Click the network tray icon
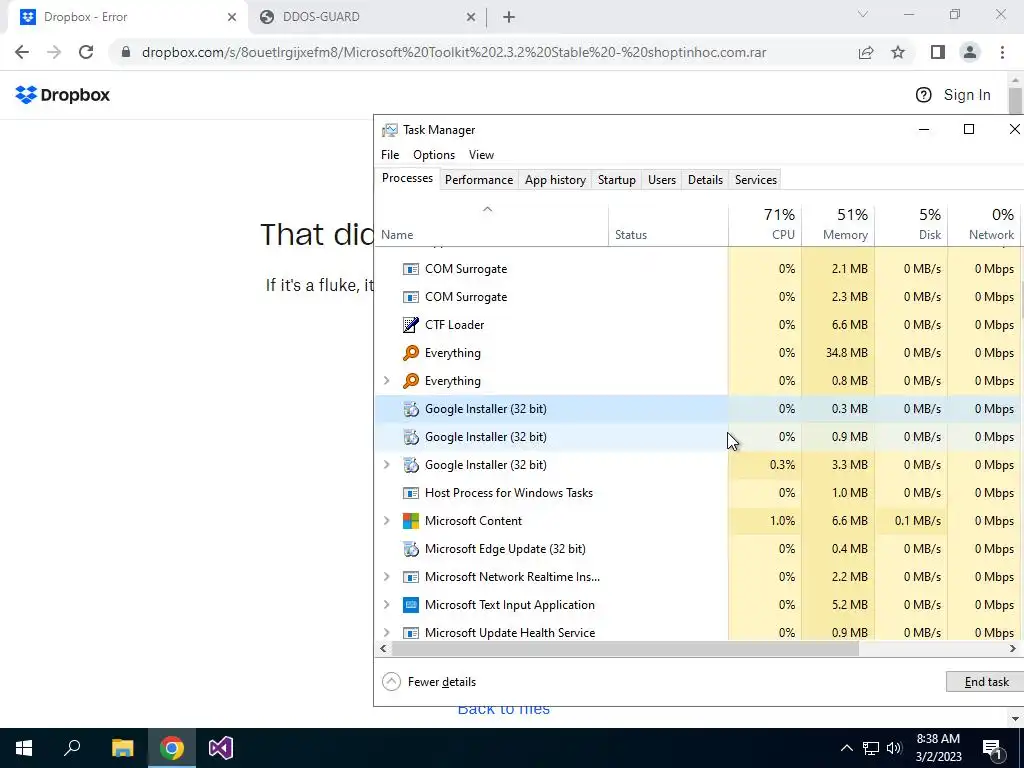The height and width of the screenshot is (768, 1024). click(x=871, y=748)
